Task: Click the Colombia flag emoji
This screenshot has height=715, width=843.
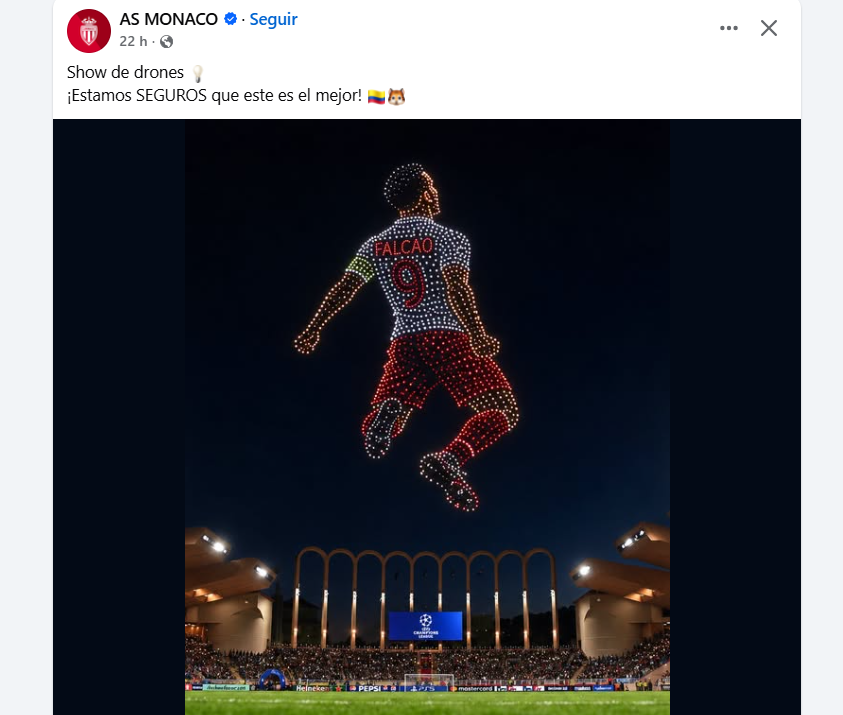Action: pyautogui.click(x=376, y=97)
